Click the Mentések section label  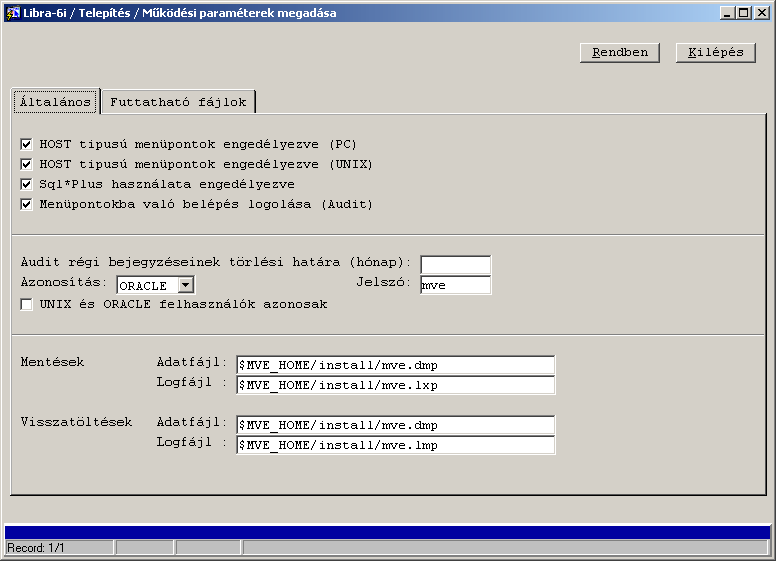point(52,362)
